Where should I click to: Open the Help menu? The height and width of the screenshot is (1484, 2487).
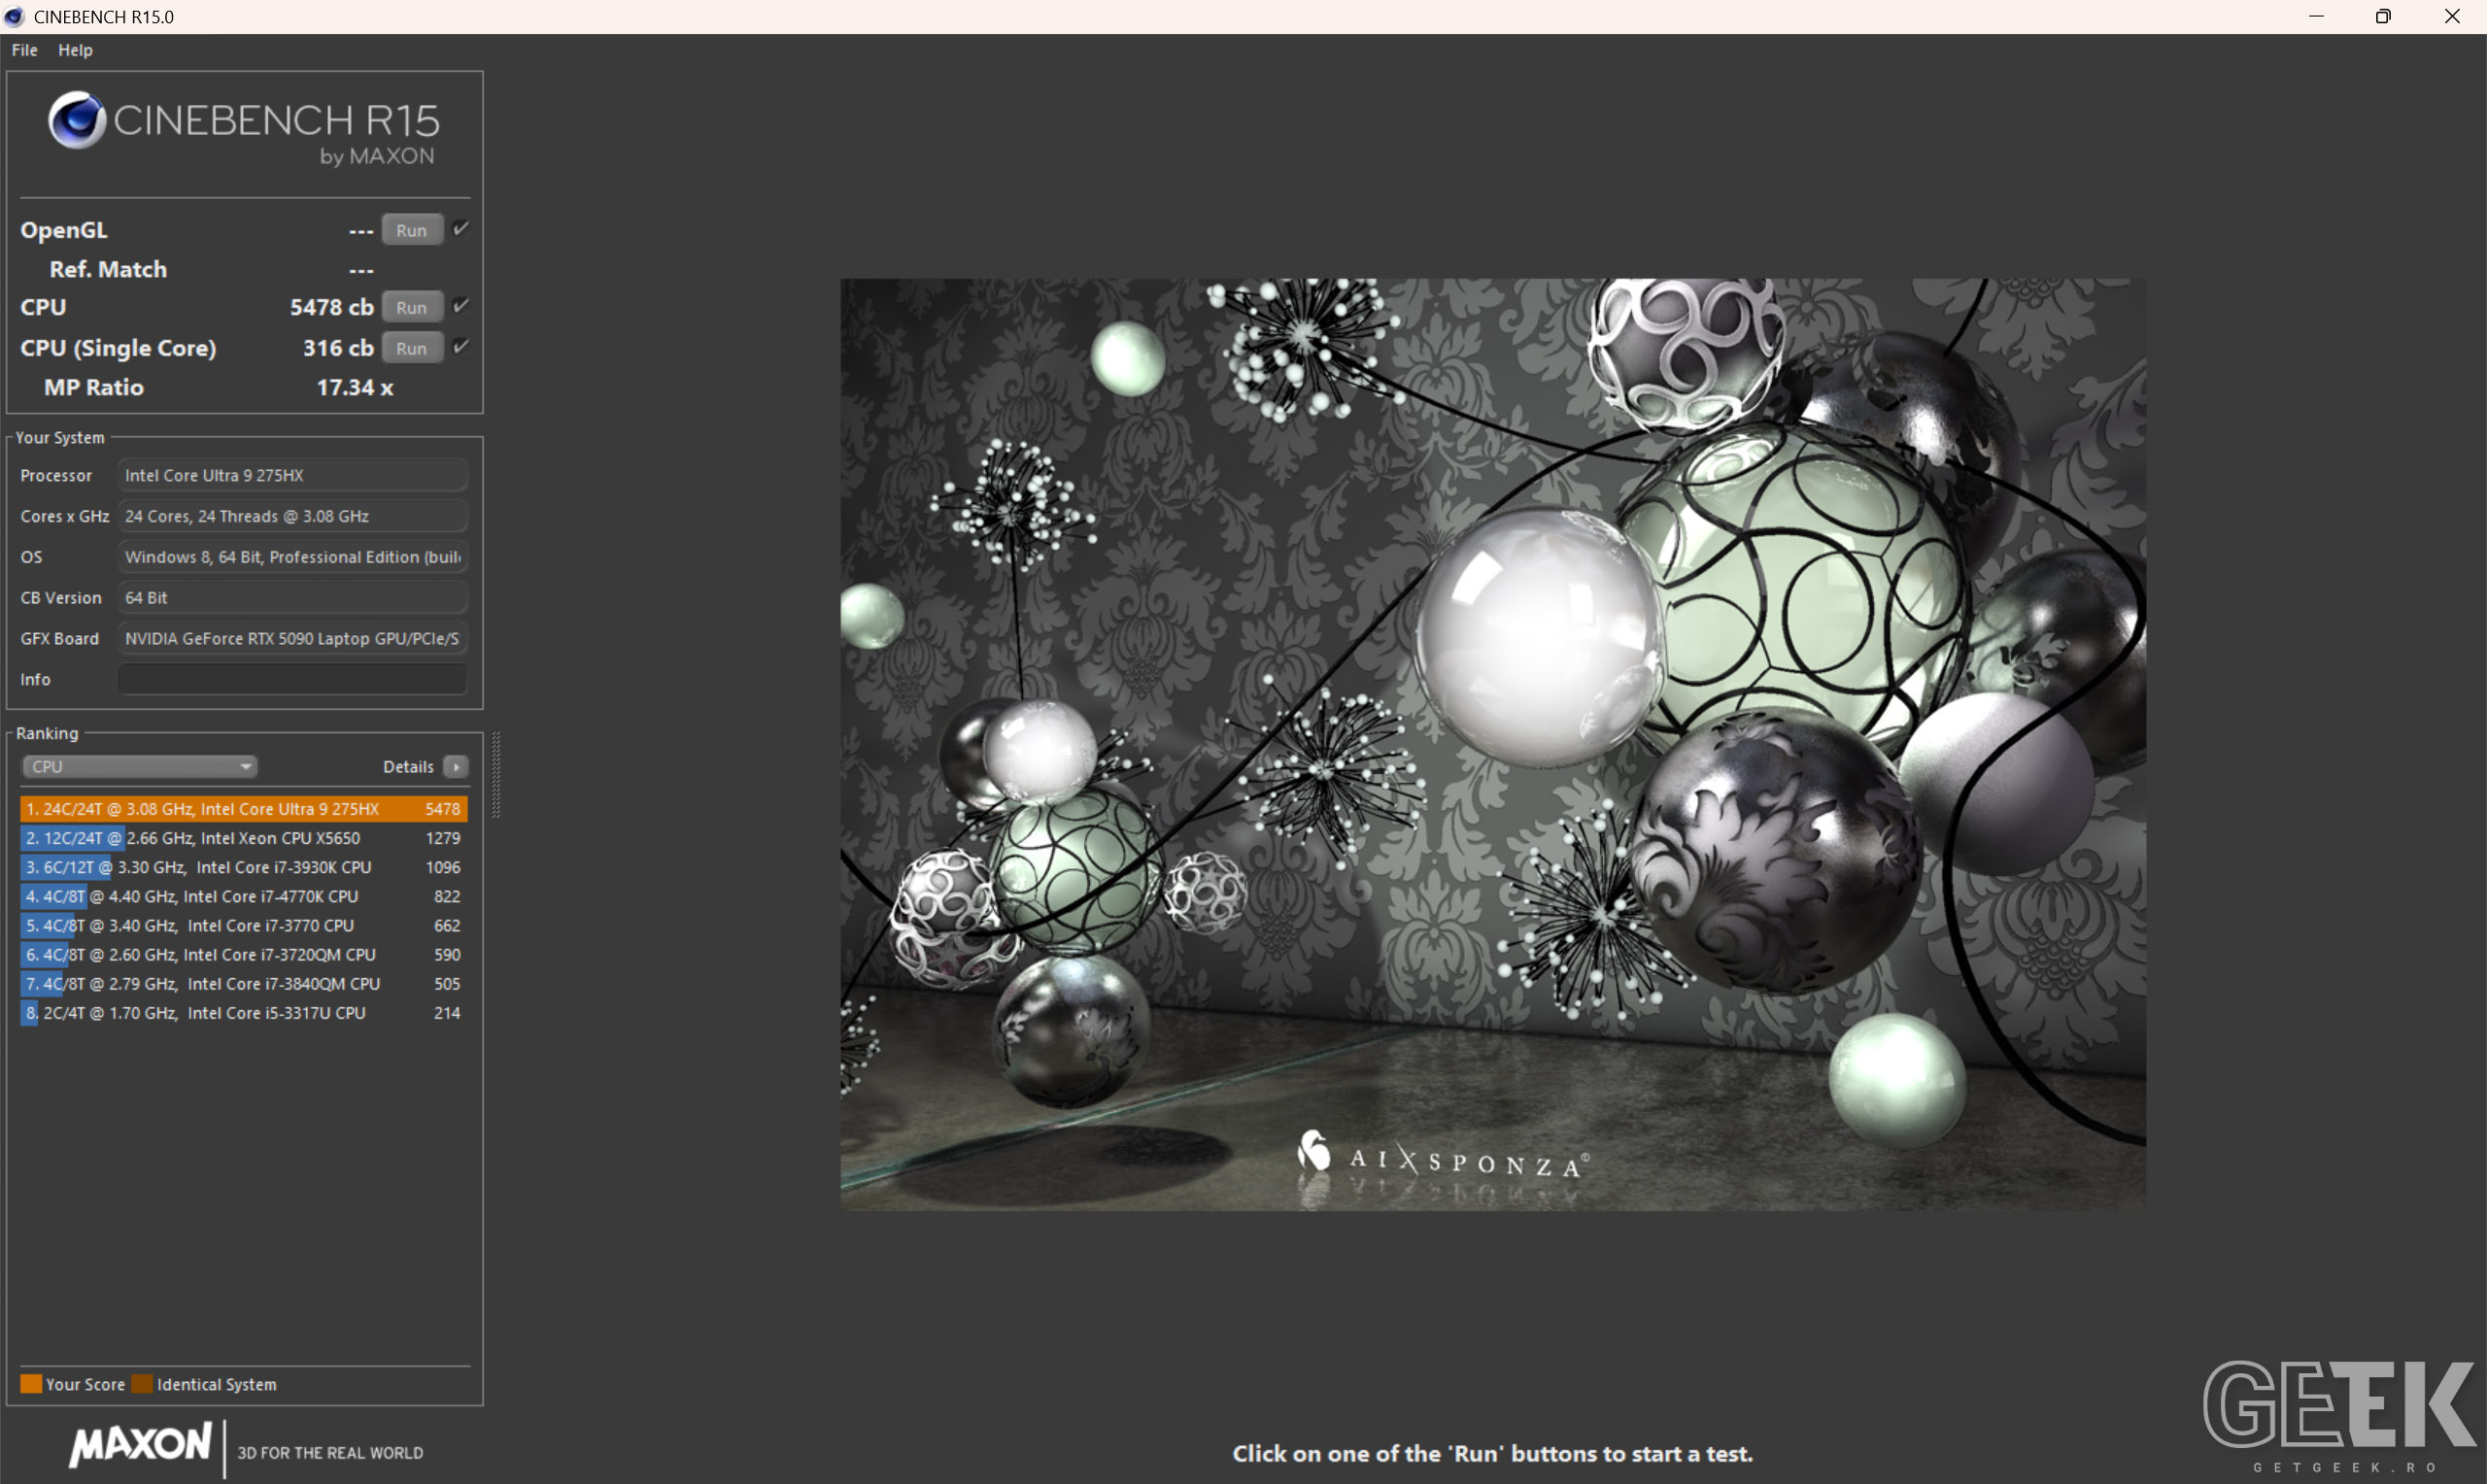75,50
